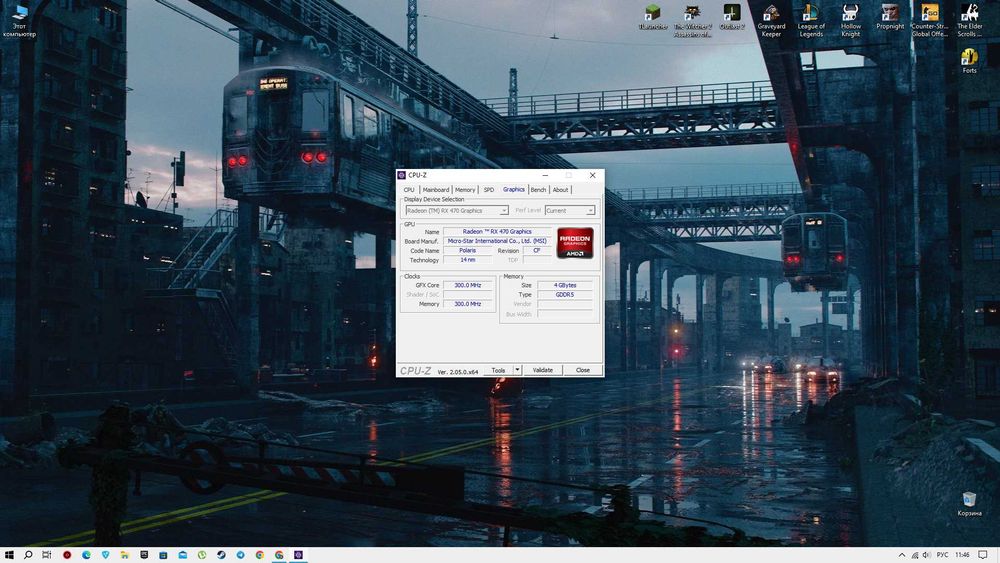Open the Graveyard Keeper desktop shortcut
Viewport: 1000px width, 563px height.
pyautogui.click(x=771, y=20)
